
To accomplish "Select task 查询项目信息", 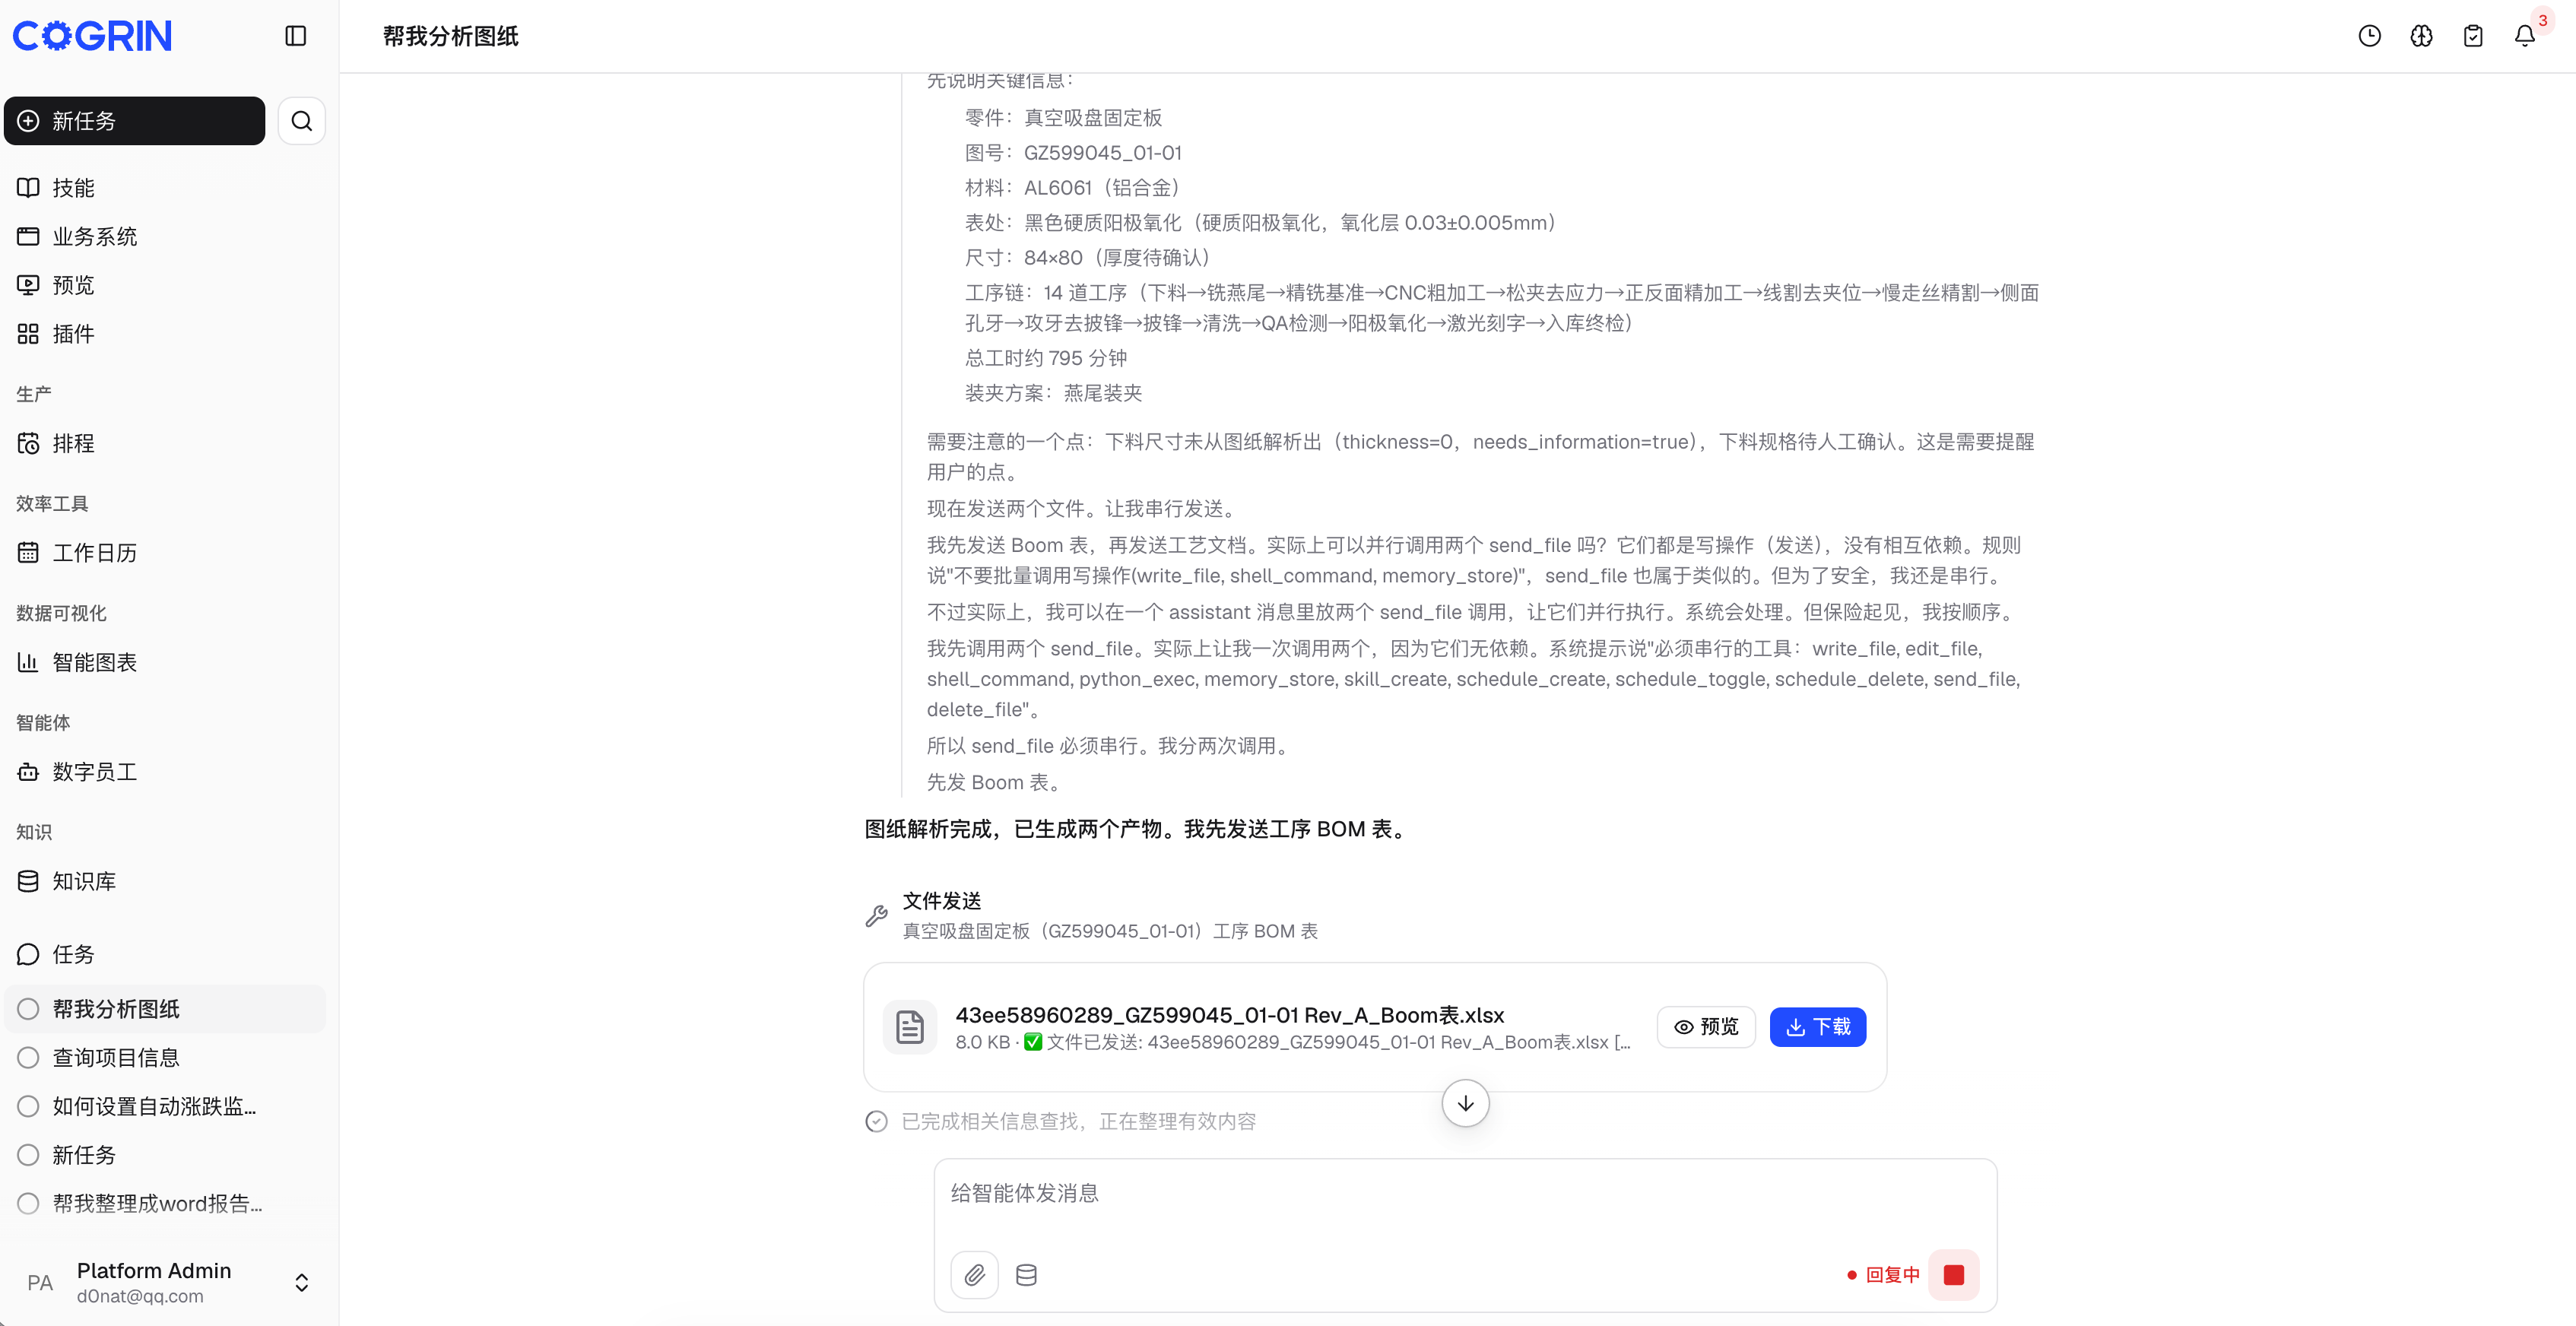I will point(165,1057).
